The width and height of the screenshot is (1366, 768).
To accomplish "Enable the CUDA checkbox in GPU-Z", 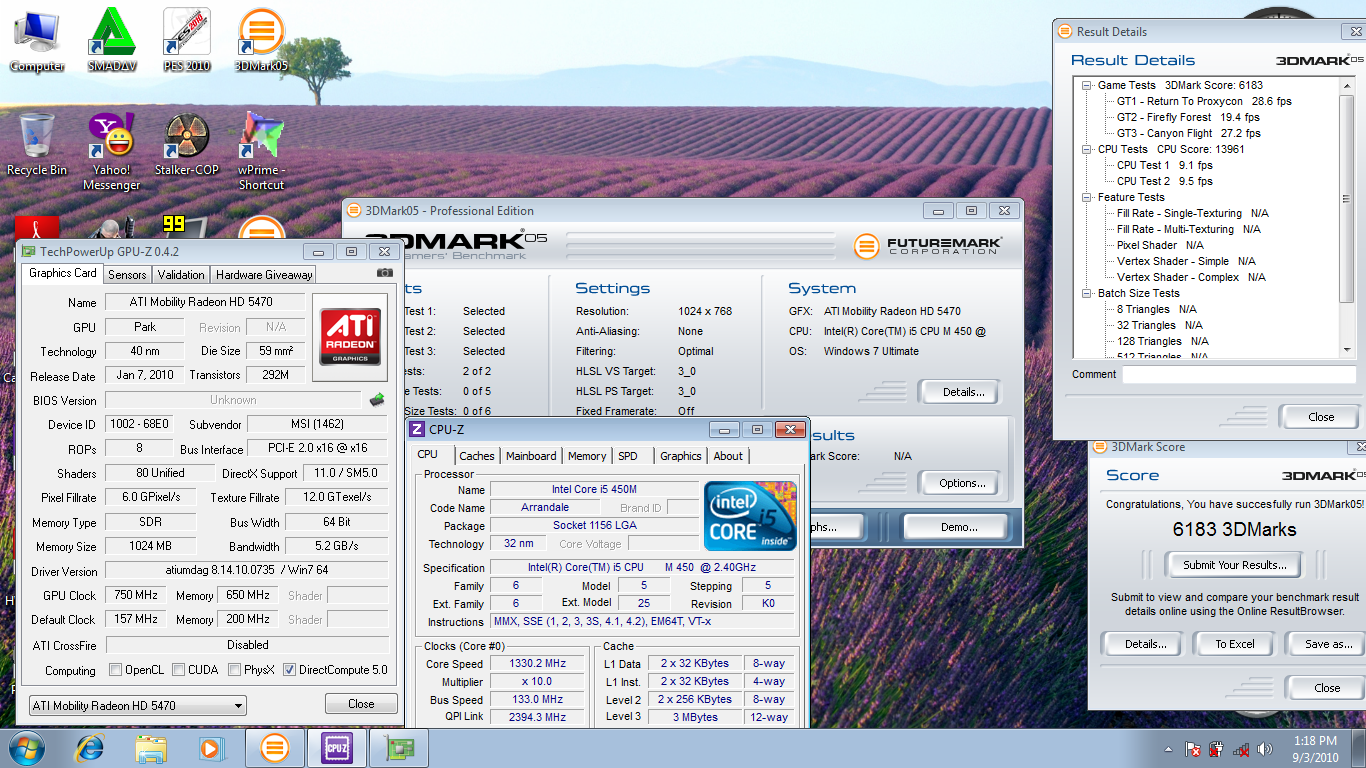I will (x=178, y=670).
